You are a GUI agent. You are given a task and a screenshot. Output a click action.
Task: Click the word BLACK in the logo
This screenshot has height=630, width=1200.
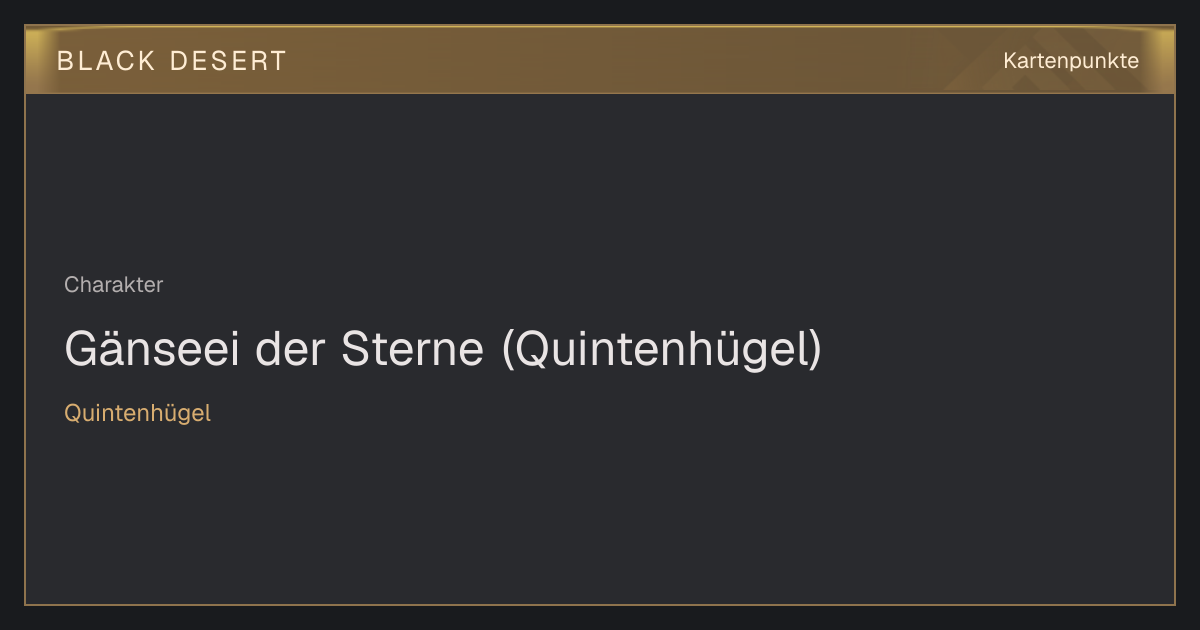point(106,61)
